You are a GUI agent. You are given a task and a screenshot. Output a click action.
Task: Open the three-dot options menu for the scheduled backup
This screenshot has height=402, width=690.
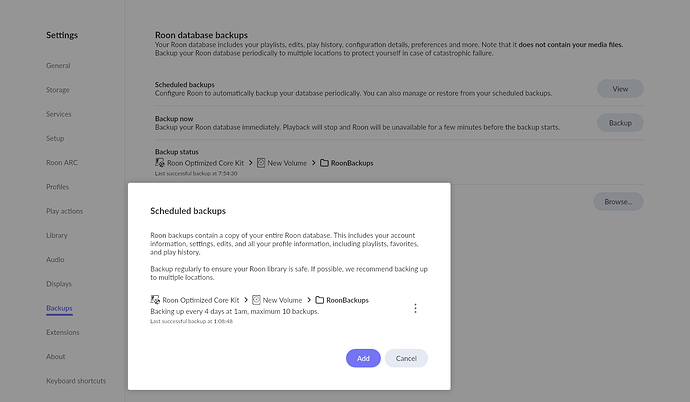point(415,309)
